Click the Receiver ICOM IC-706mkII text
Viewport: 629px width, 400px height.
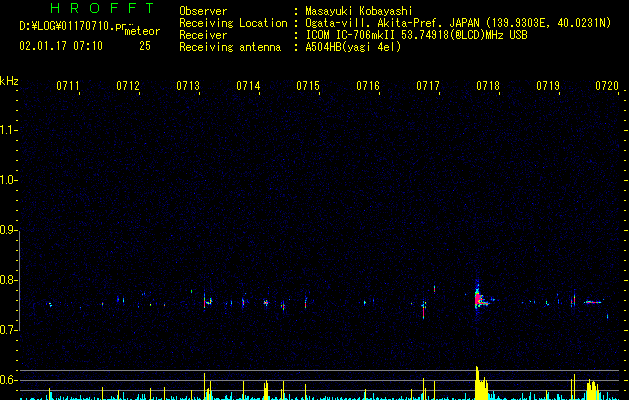pyautogui.click(x=351, y=35)
